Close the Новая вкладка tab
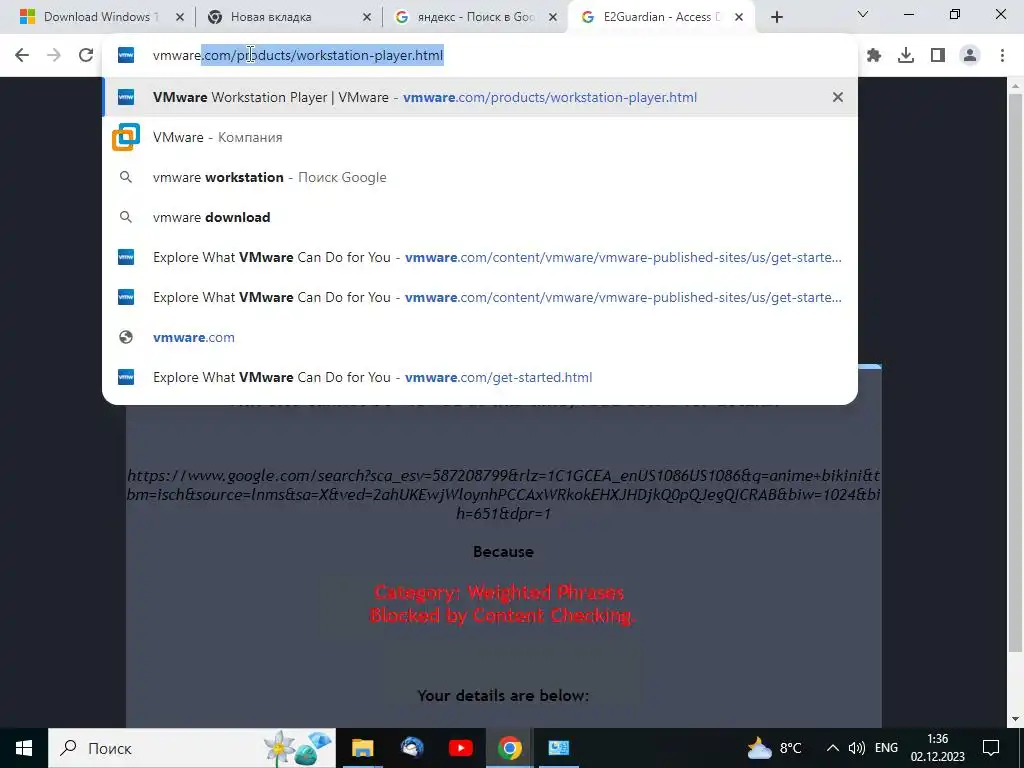Viewport: 1024px width, 768px height. 367,17
